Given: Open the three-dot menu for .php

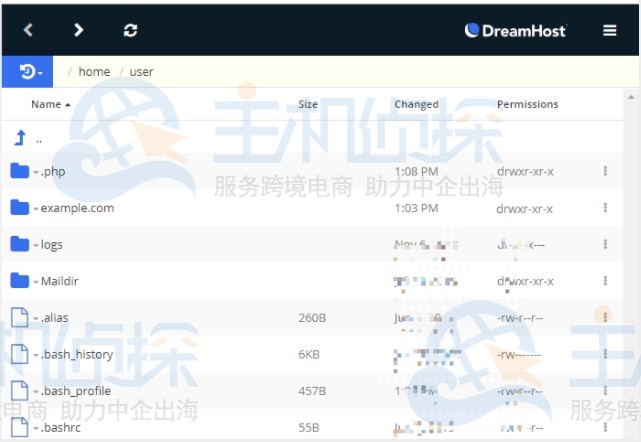Looking at the screenshot, I should pyautogui.click(x=605, y=171).
